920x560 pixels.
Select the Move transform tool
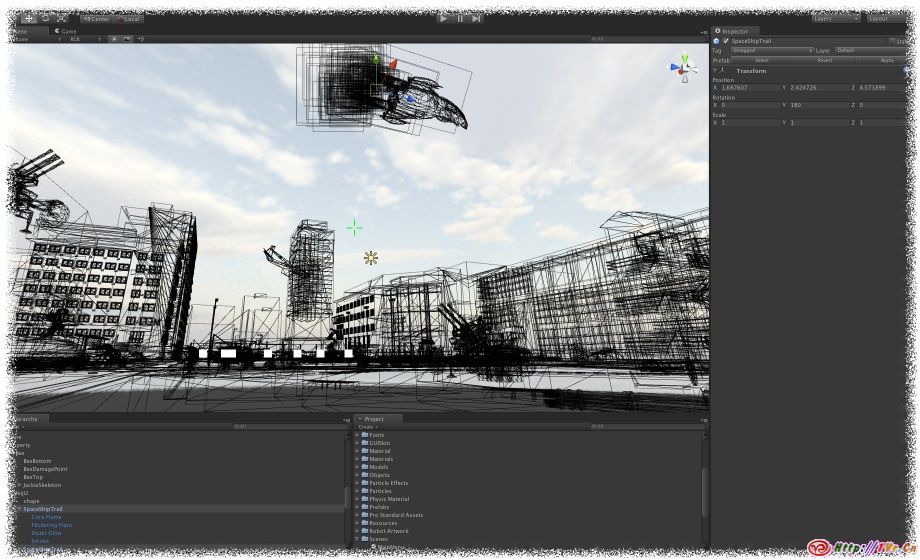click(x=28, y=18)
